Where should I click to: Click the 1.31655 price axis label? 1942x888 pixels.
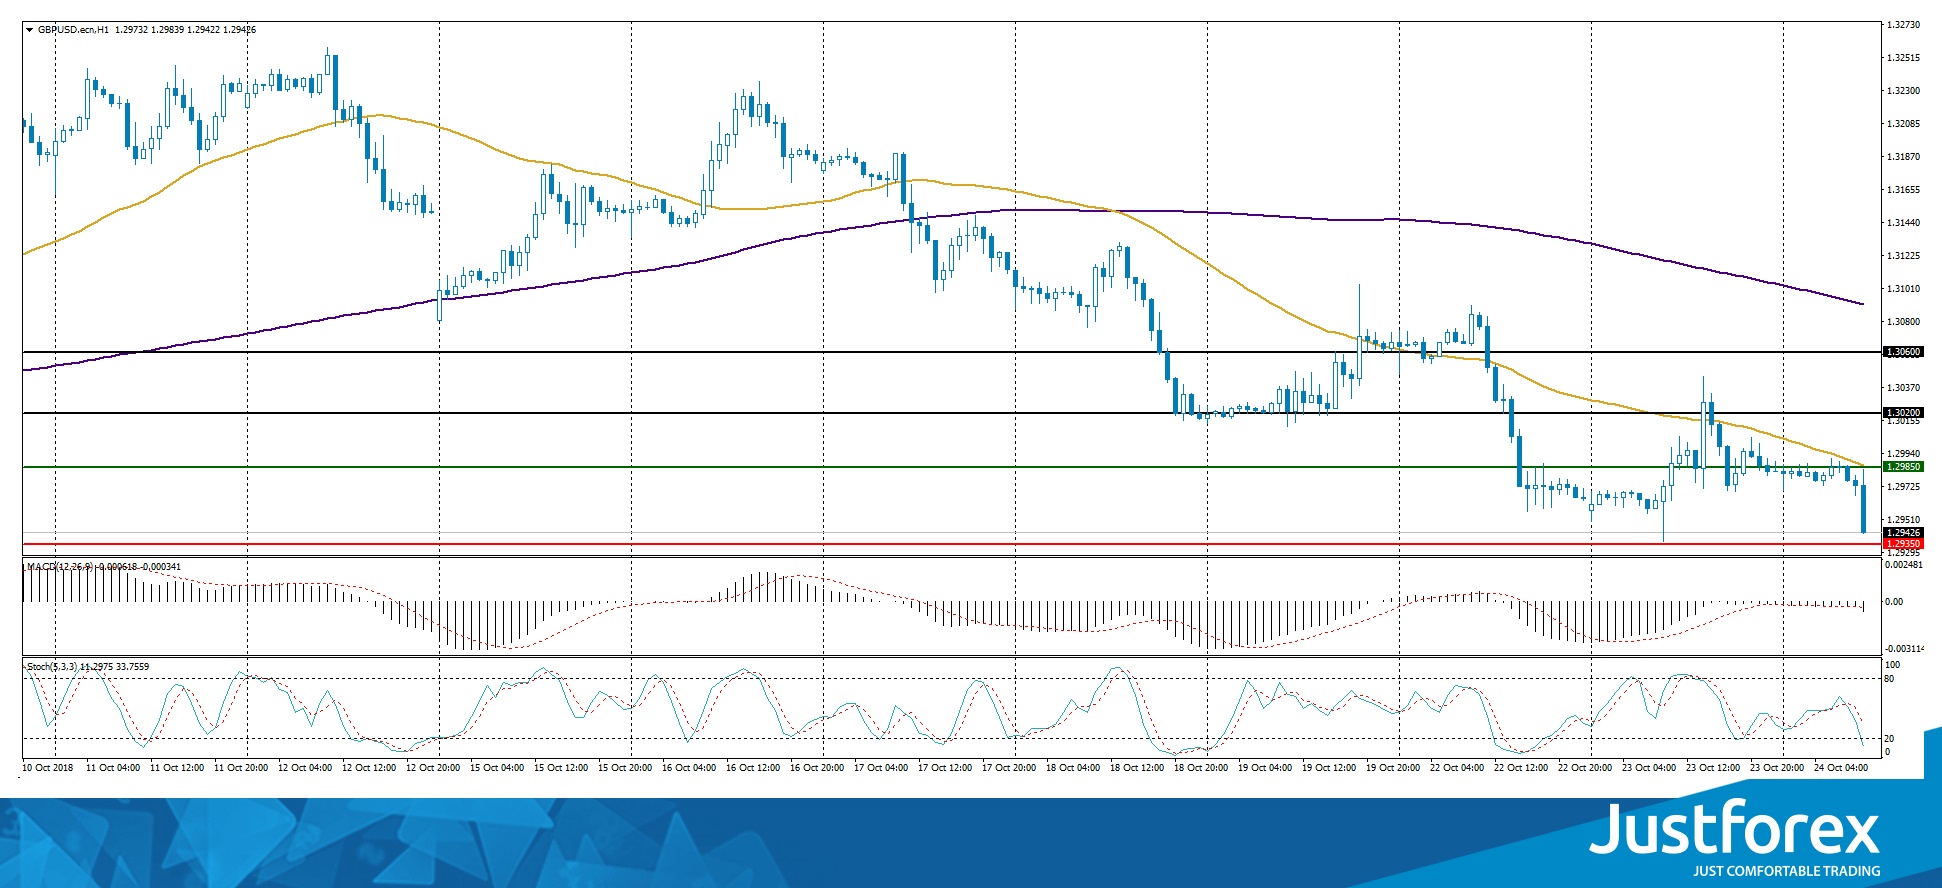click(x=1902, y=190)
